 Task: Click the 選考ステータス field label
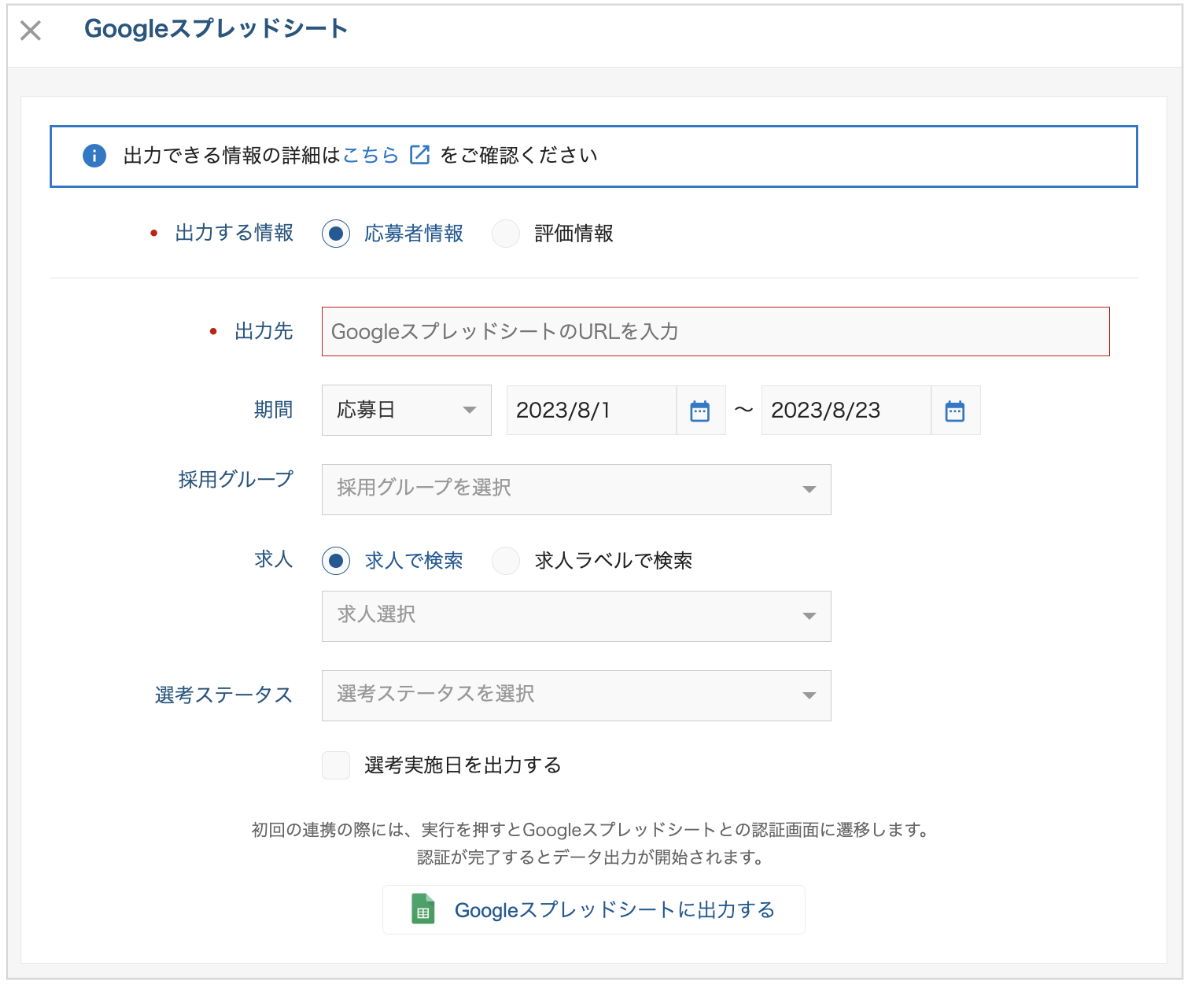[224, 694]
